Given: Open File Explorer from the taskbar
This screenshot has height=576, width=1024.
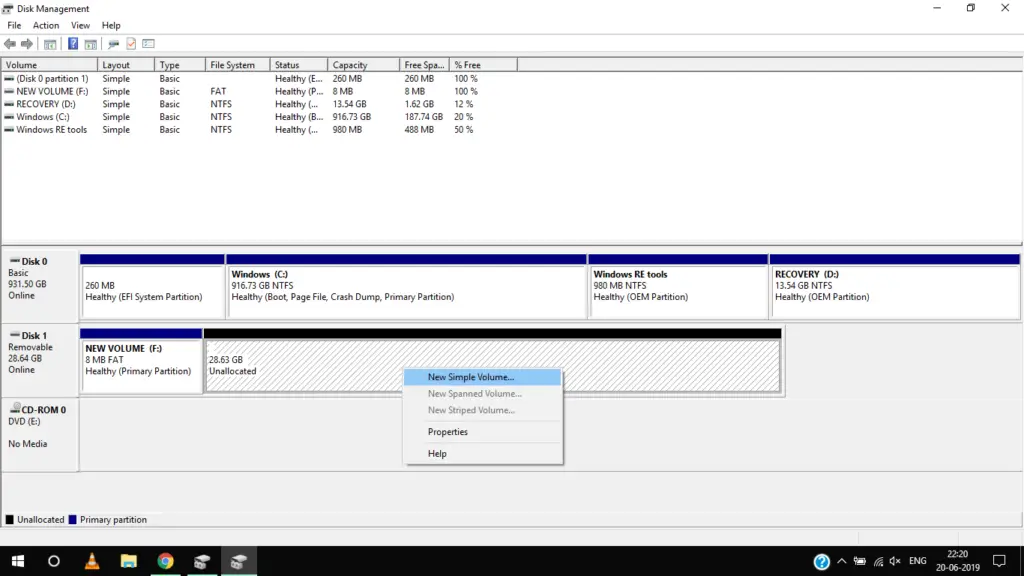Looking at the screenshot, I should point(129,561).
